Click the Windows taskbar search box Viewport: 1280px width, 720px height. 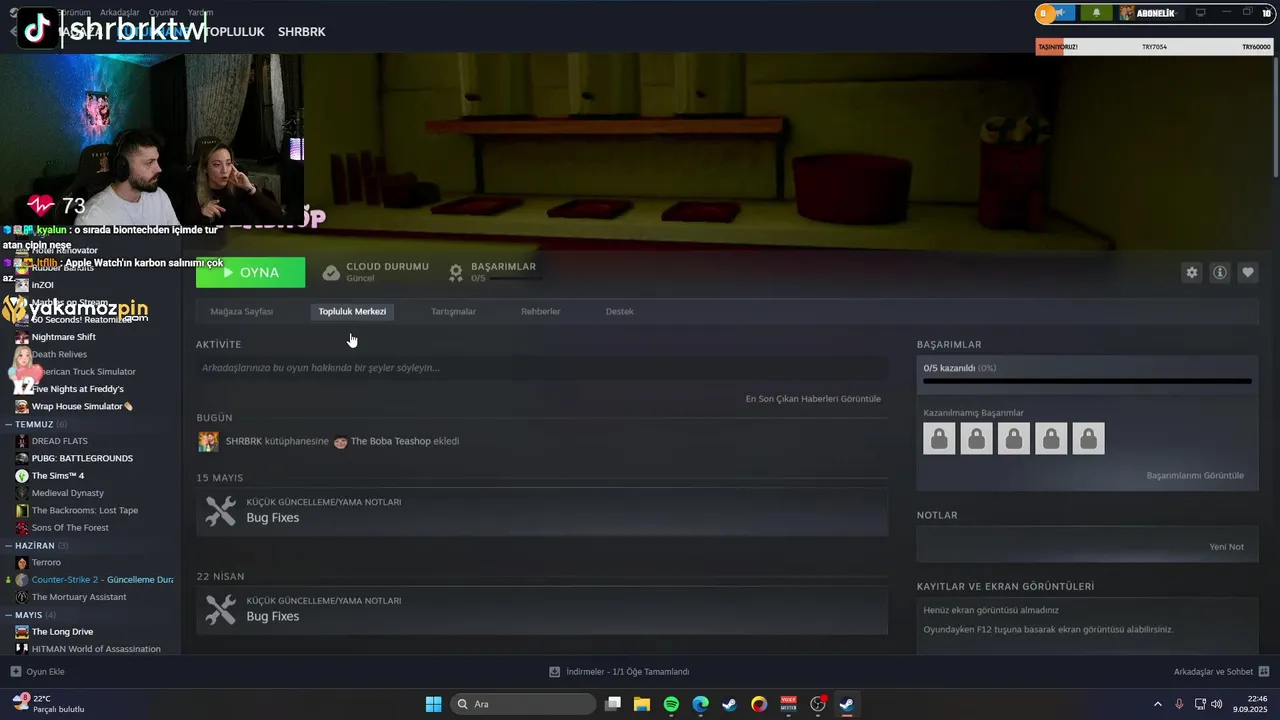[x=523, y=704]
